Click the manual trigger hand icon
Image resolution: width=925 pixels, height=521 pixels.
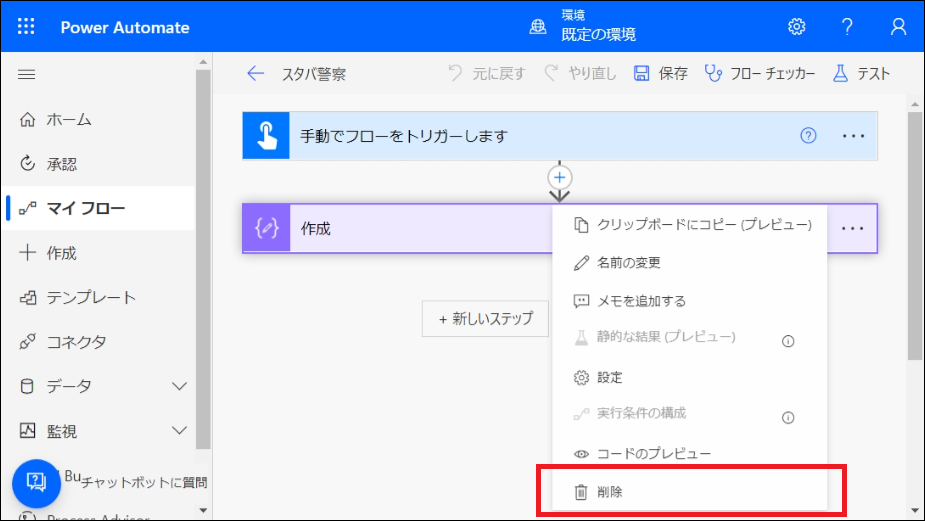pyautogui.click(x=266, y=136)
